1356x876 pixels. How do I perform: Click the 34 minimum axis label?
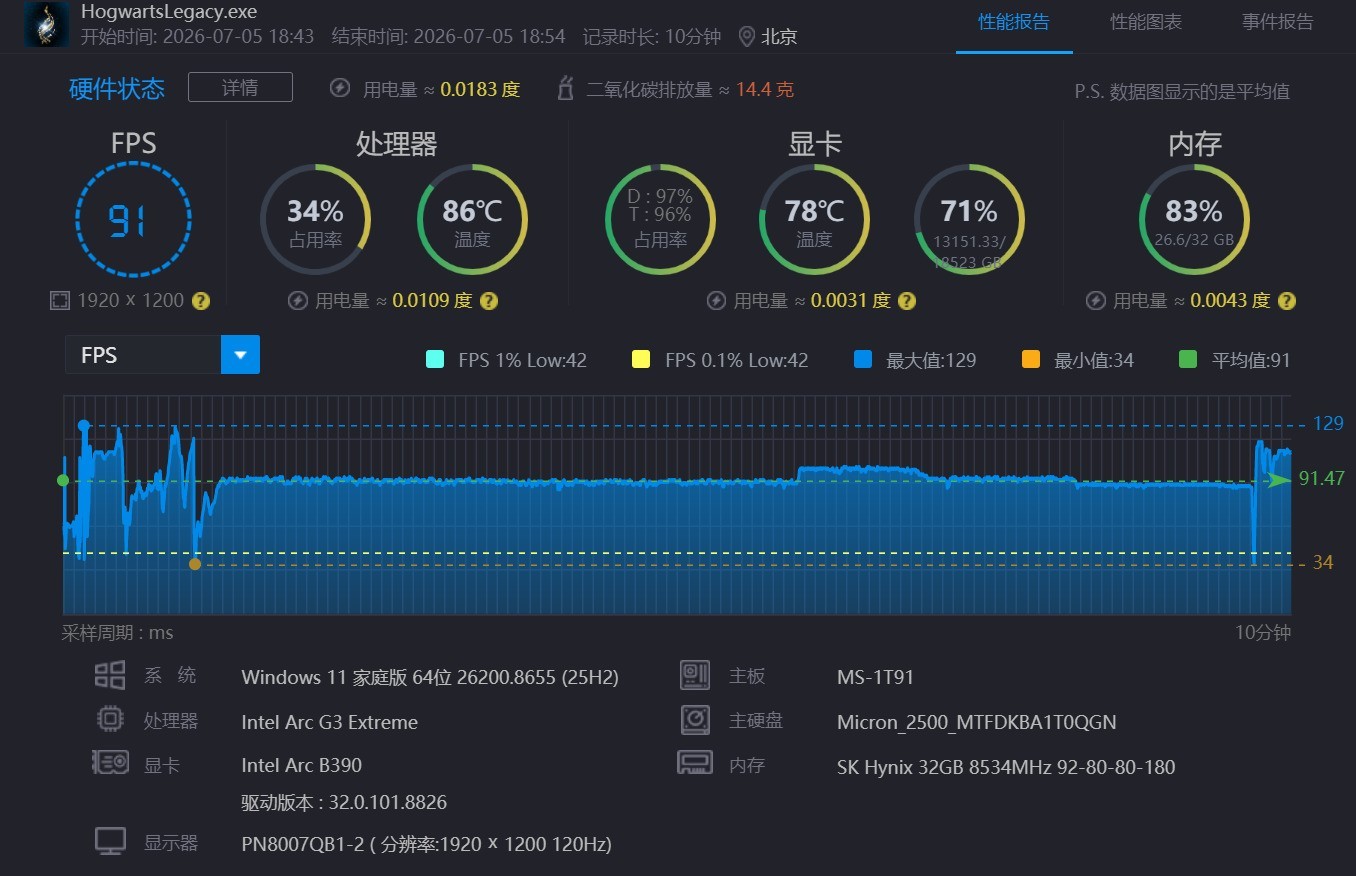(1323, 563)
